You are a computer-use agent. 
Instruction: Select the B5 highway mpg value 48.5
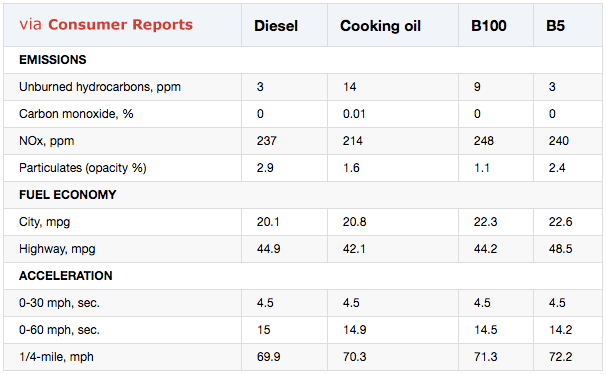point(560,249)
